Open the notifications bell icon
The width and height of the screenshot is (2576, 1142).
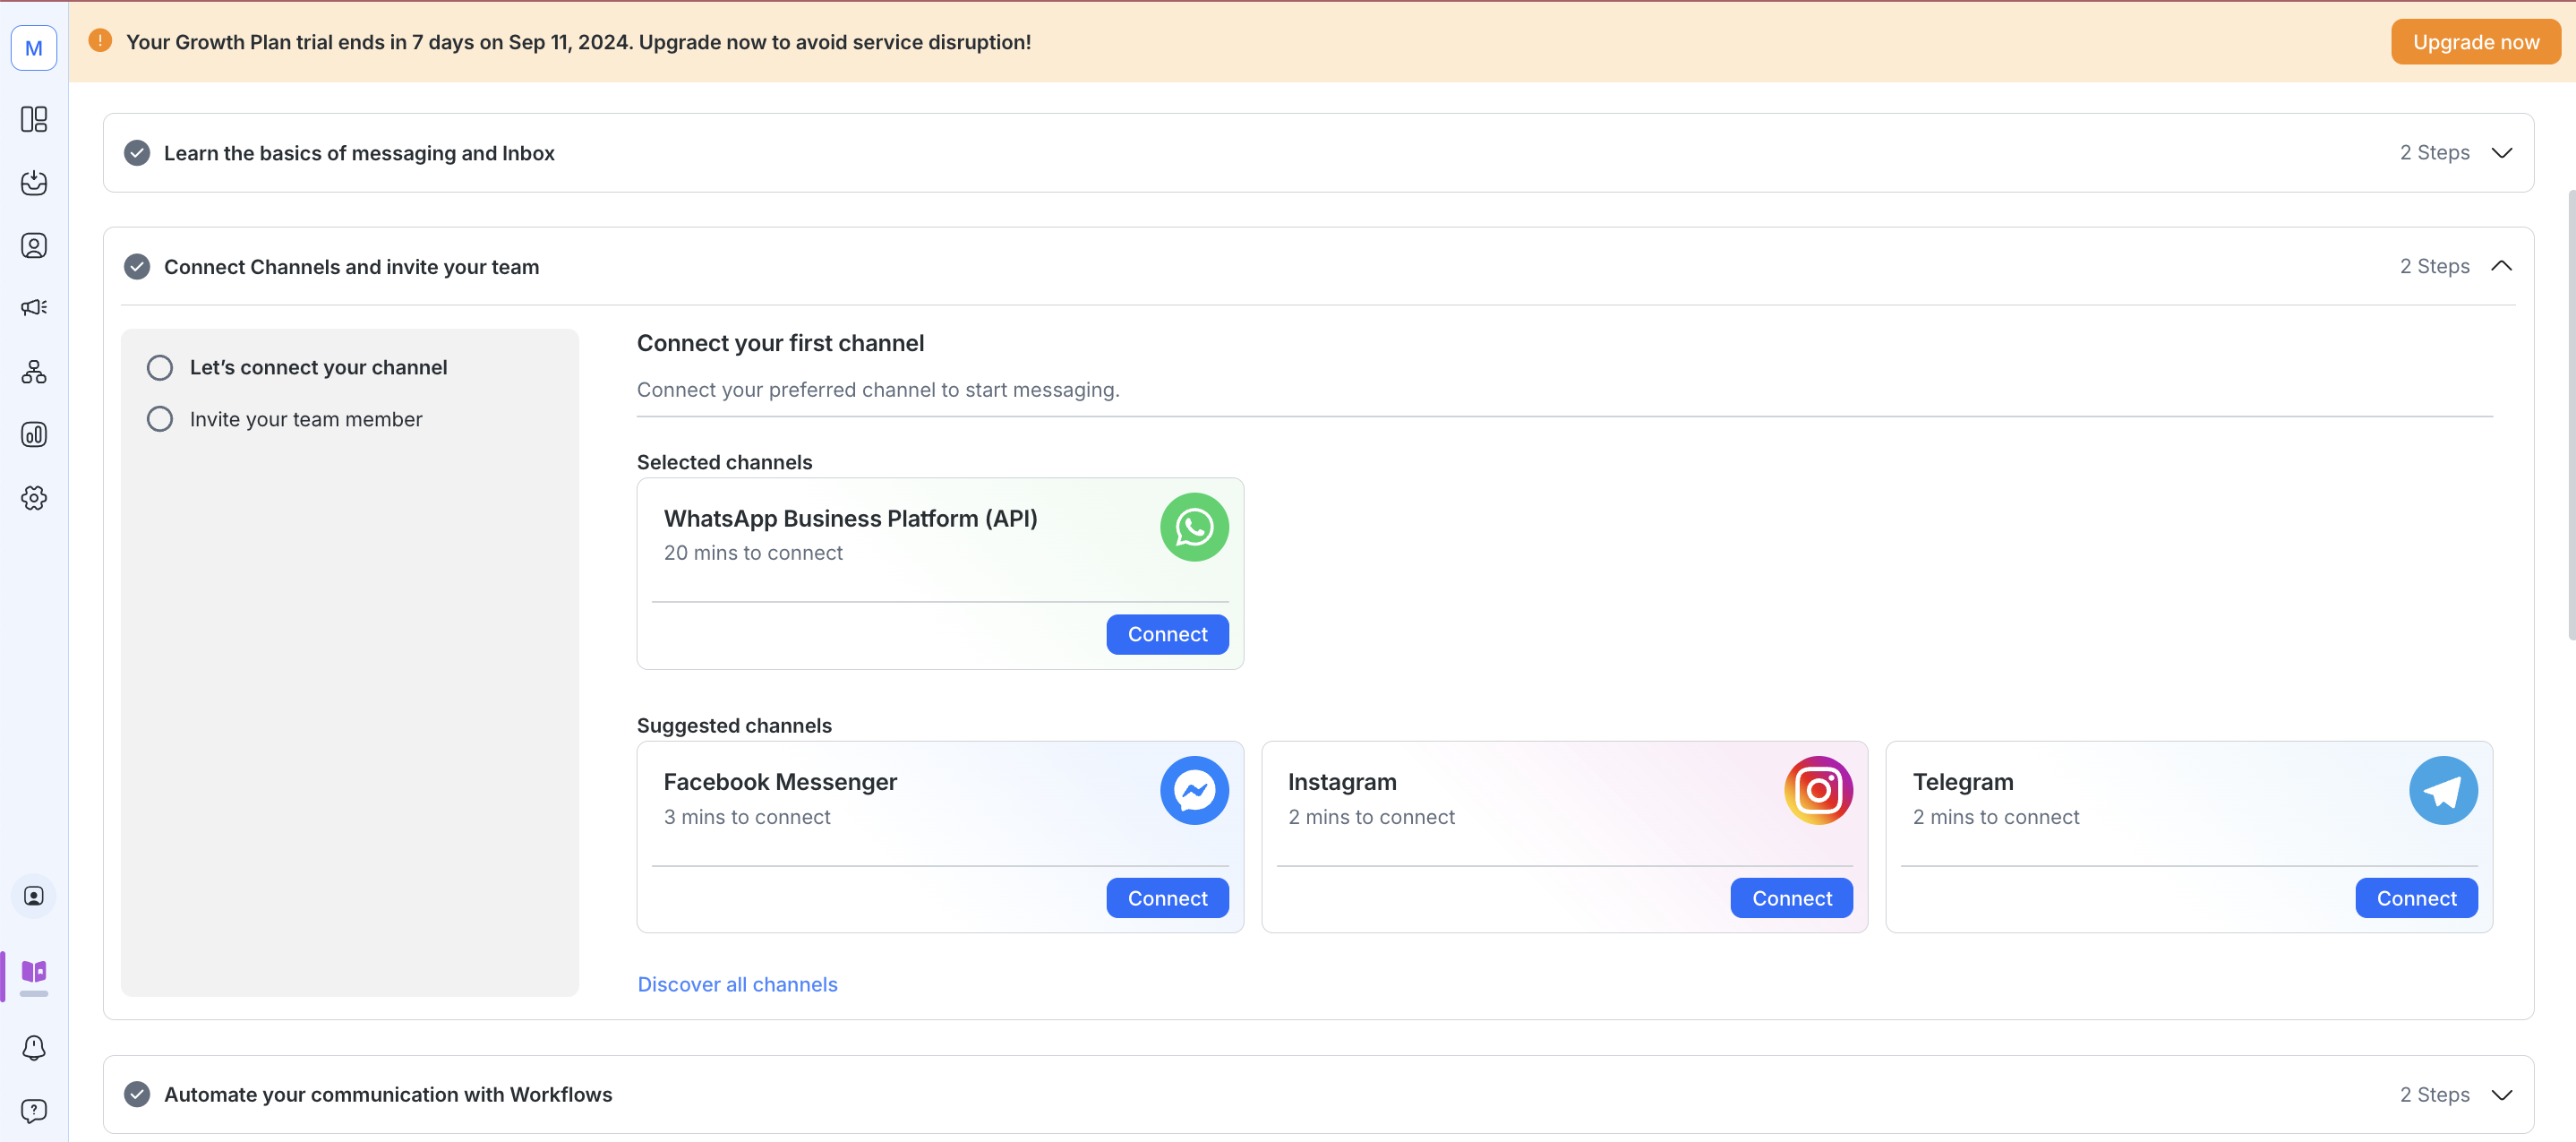coord(34,1047)
